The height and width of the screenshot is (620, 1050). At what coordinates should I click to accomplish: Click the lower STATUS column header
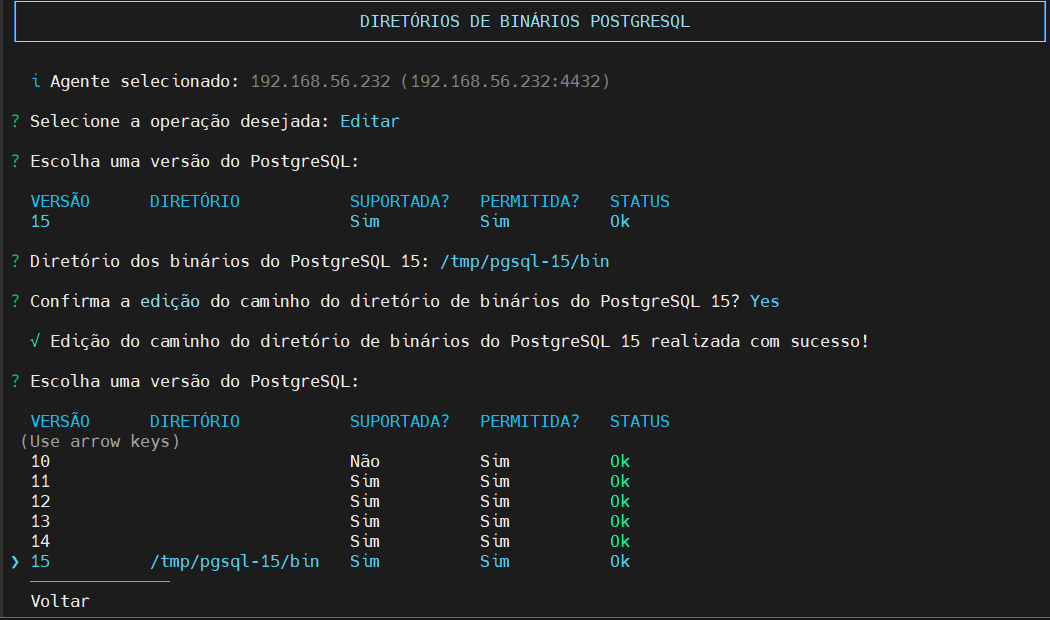click(640, 421)
